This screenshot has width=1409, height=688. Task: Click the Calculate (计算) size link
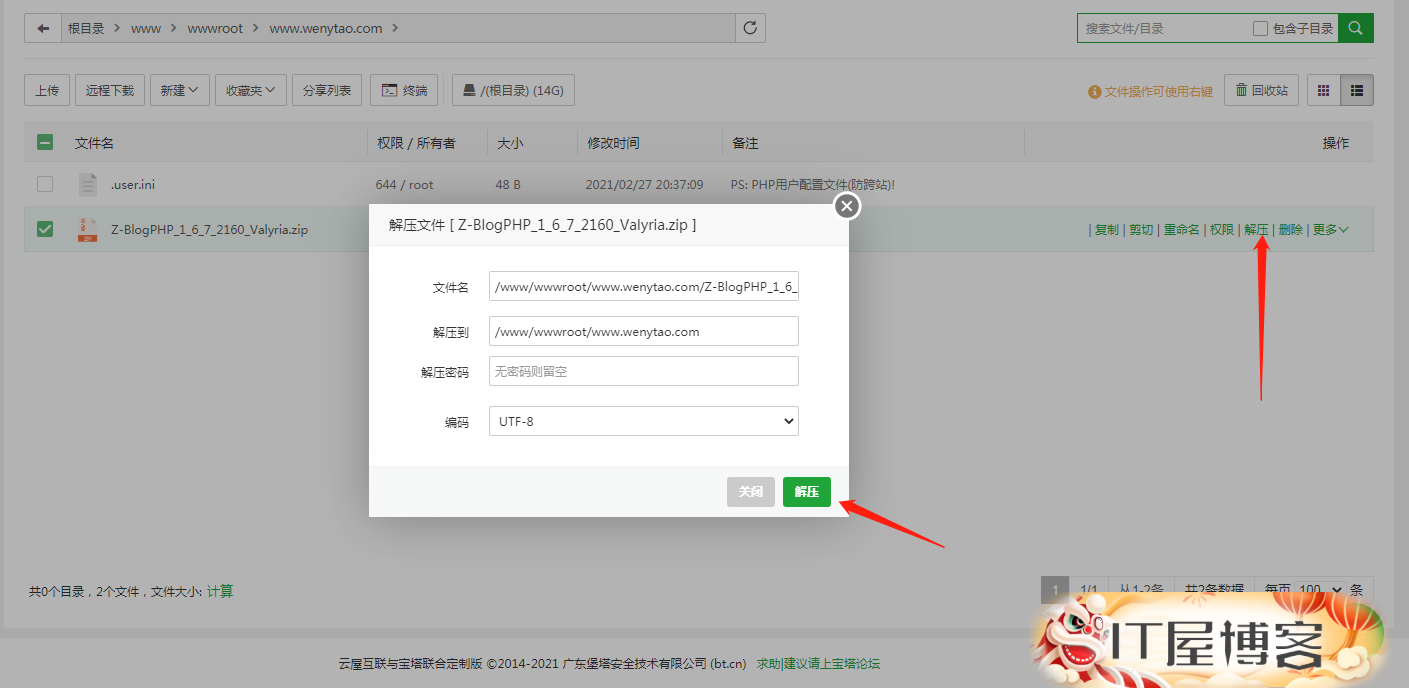(x=220, y=591)
